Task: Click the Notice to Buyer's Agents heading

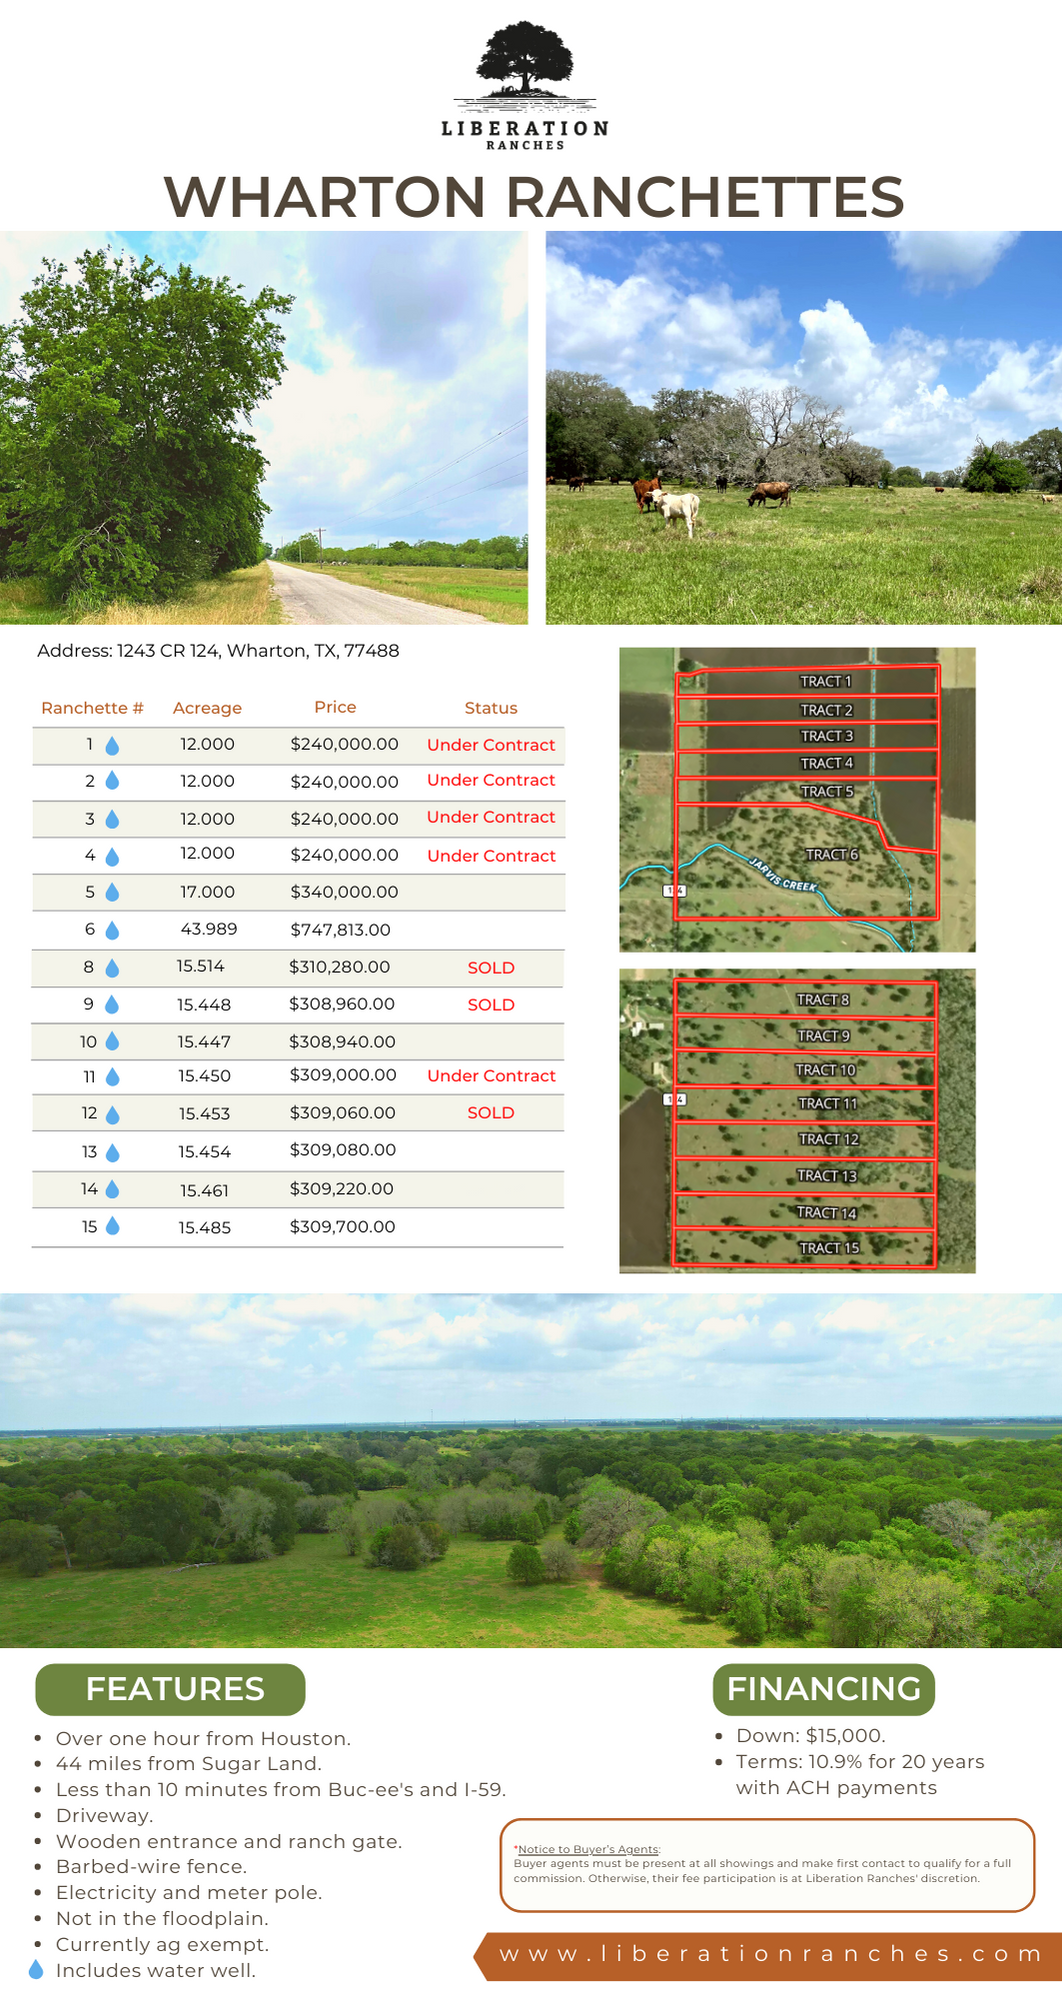Action: click(x=587, y=1849)
